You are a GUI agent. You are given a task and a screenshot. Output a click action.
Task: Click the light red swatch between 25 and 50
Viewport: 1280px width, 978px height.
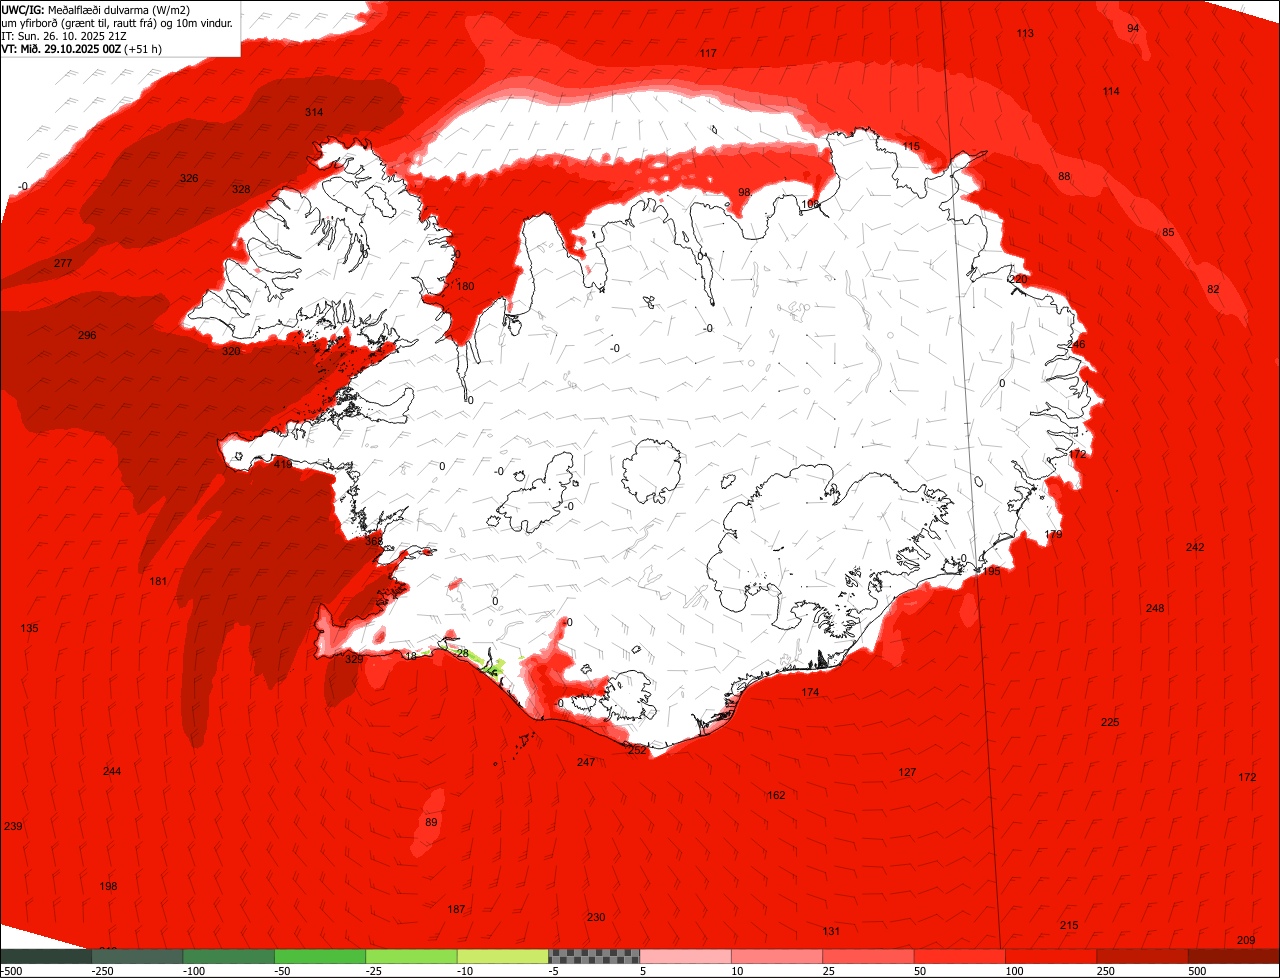point(869,956)
